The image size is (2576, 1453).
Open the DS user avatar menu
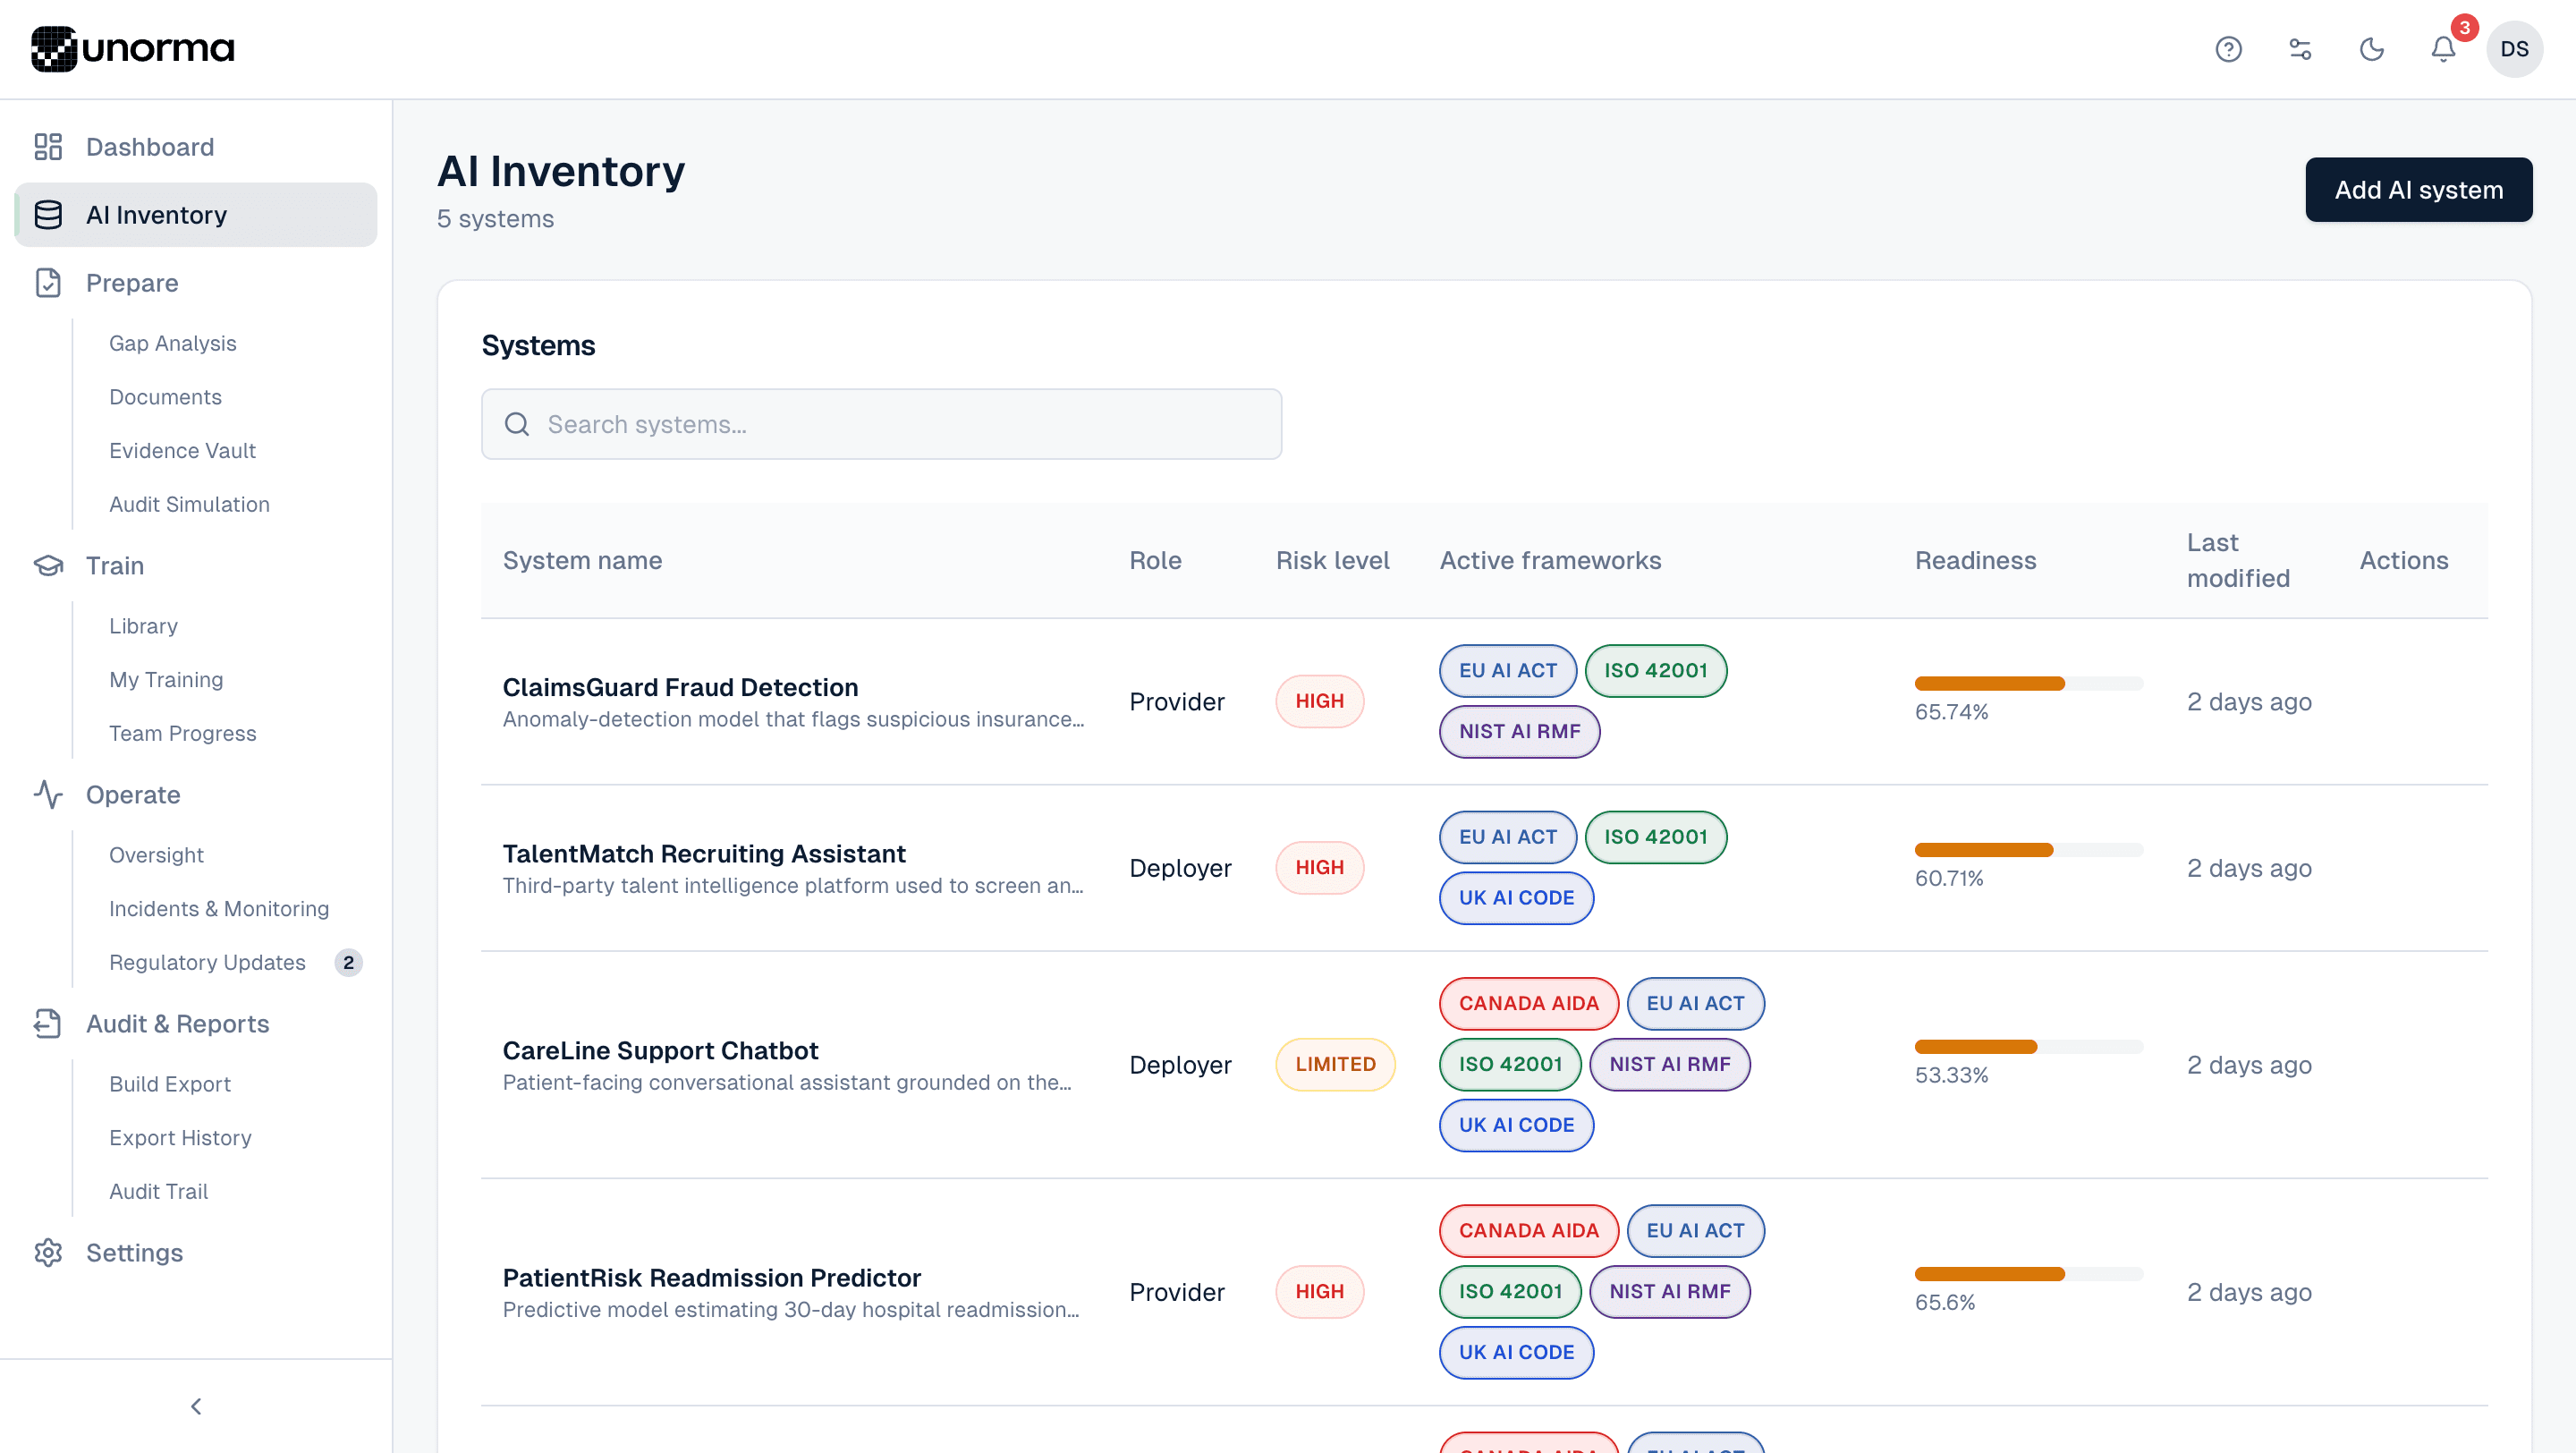point(2514,49)
